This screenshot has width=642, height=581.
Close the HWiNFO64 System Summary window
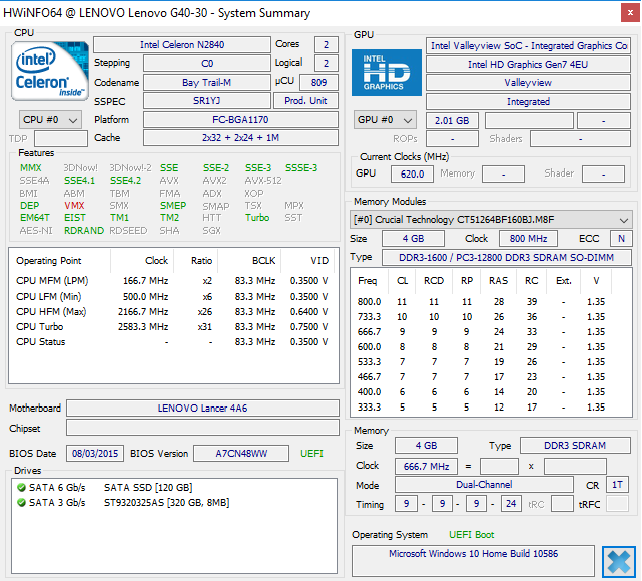tap(630, 13)
